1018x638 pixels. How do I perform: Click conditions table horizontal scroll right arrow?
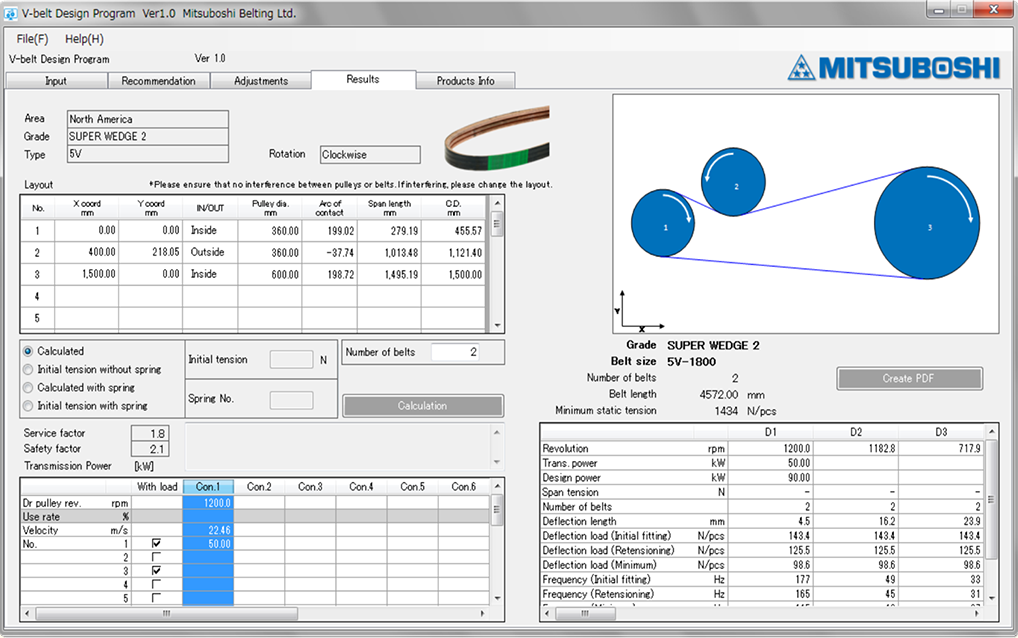[482, 613]
